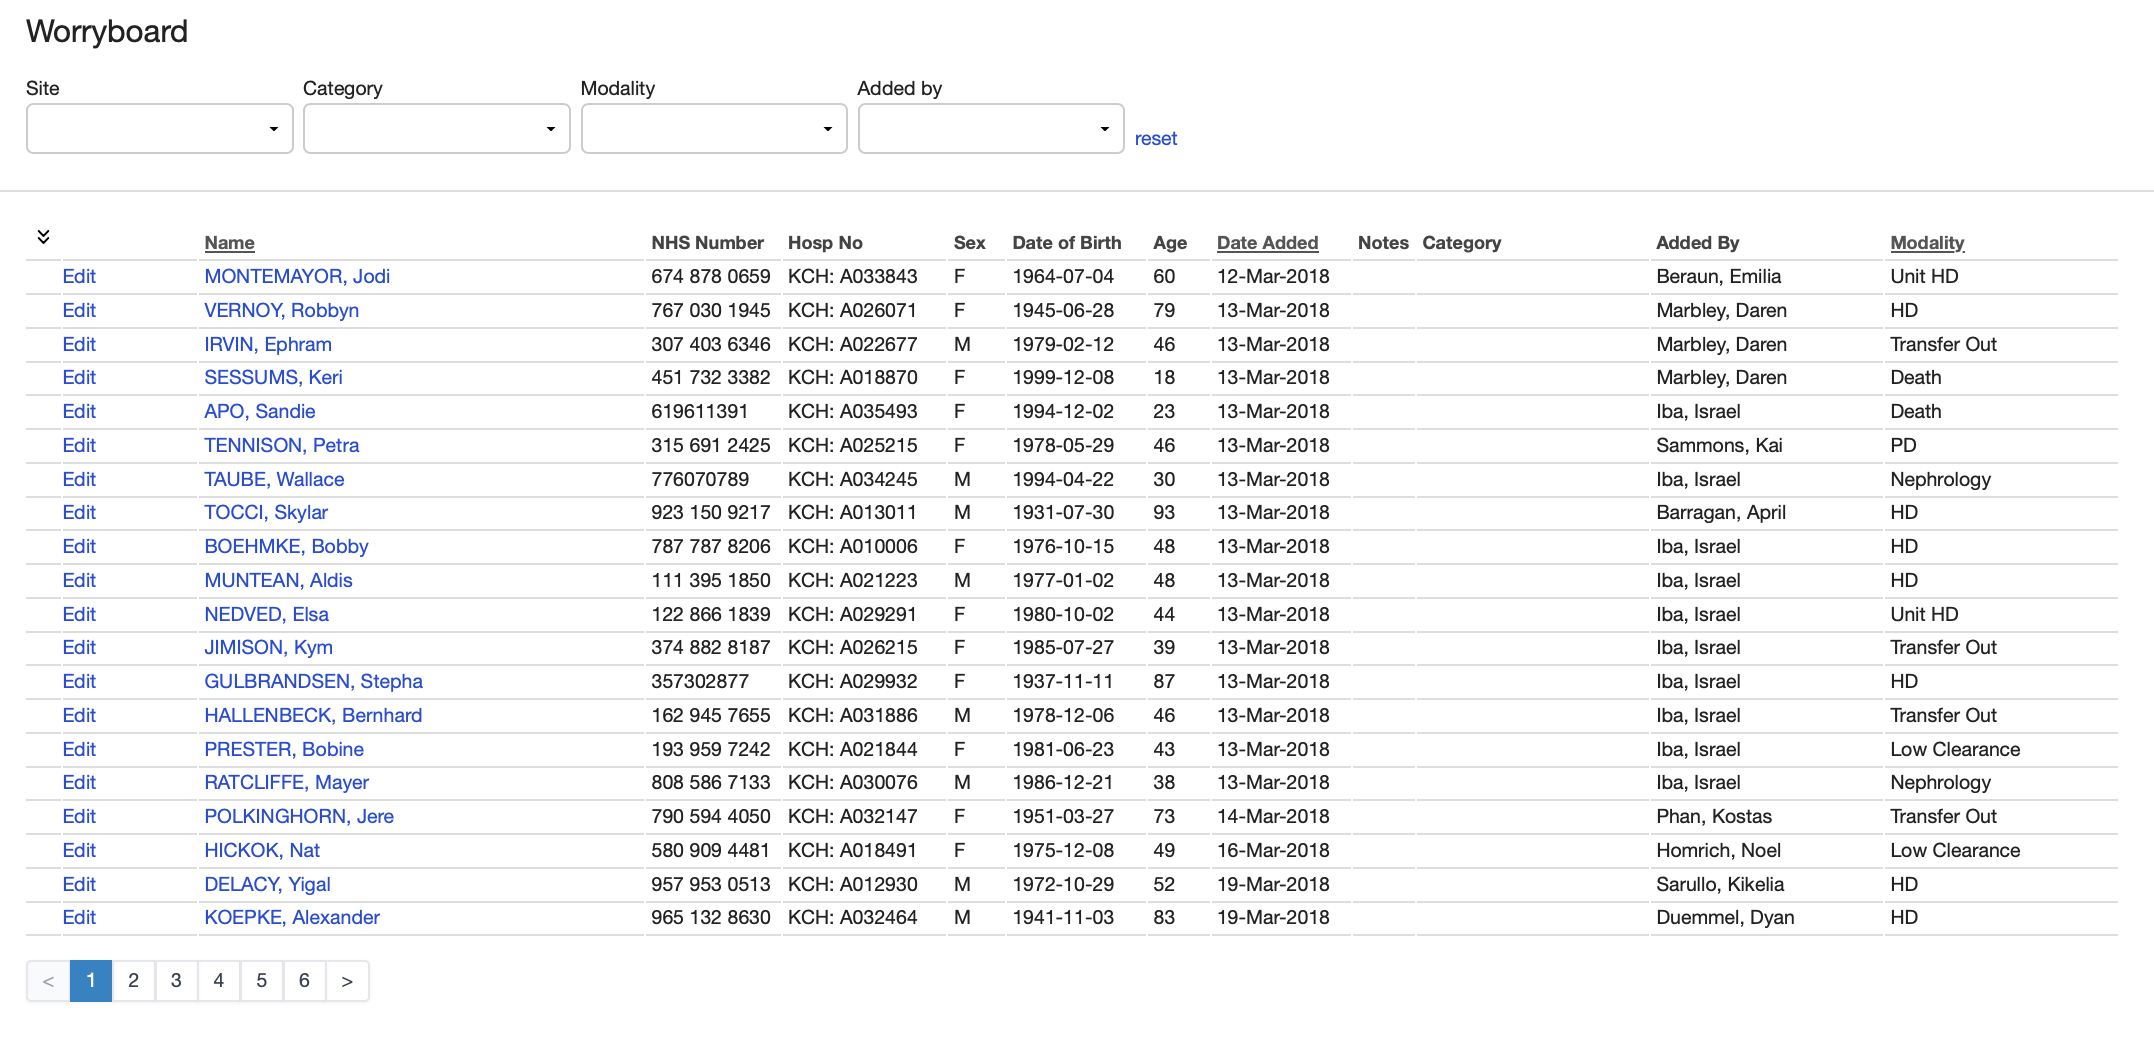2154x1046 pixels.
Task: Edit the TOCCI, Skylar entry
Action: tap(79, 513)
